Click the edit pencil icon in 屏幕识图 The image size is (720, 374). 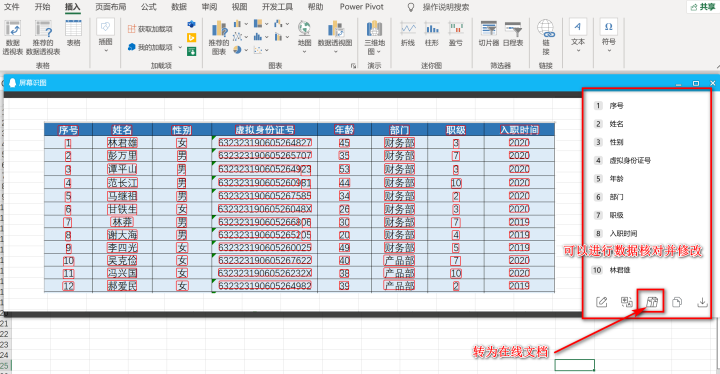click(x=602, y=302)
